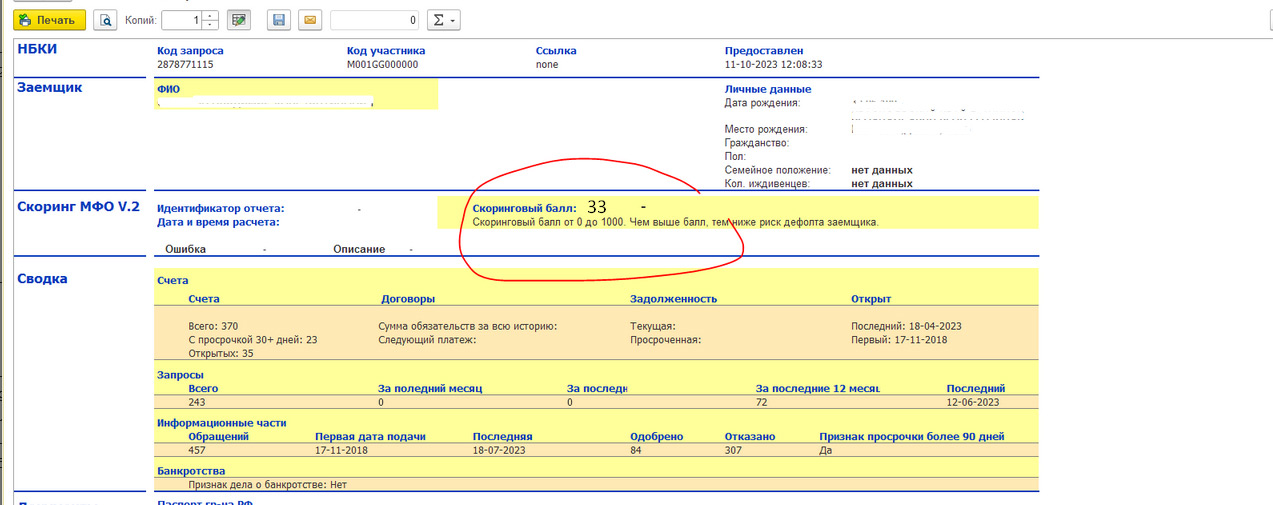Select requests value 72
Viewport: 1273px width, 505px height.
click(762, 402)
